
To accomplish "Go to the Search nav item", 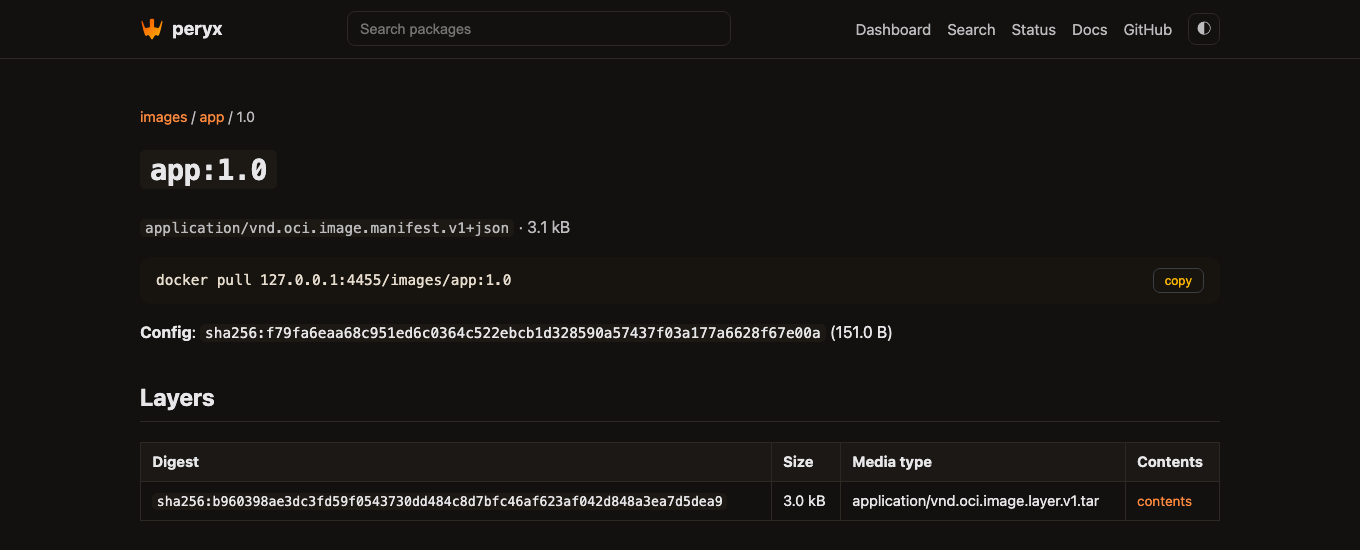I will 971,30.
